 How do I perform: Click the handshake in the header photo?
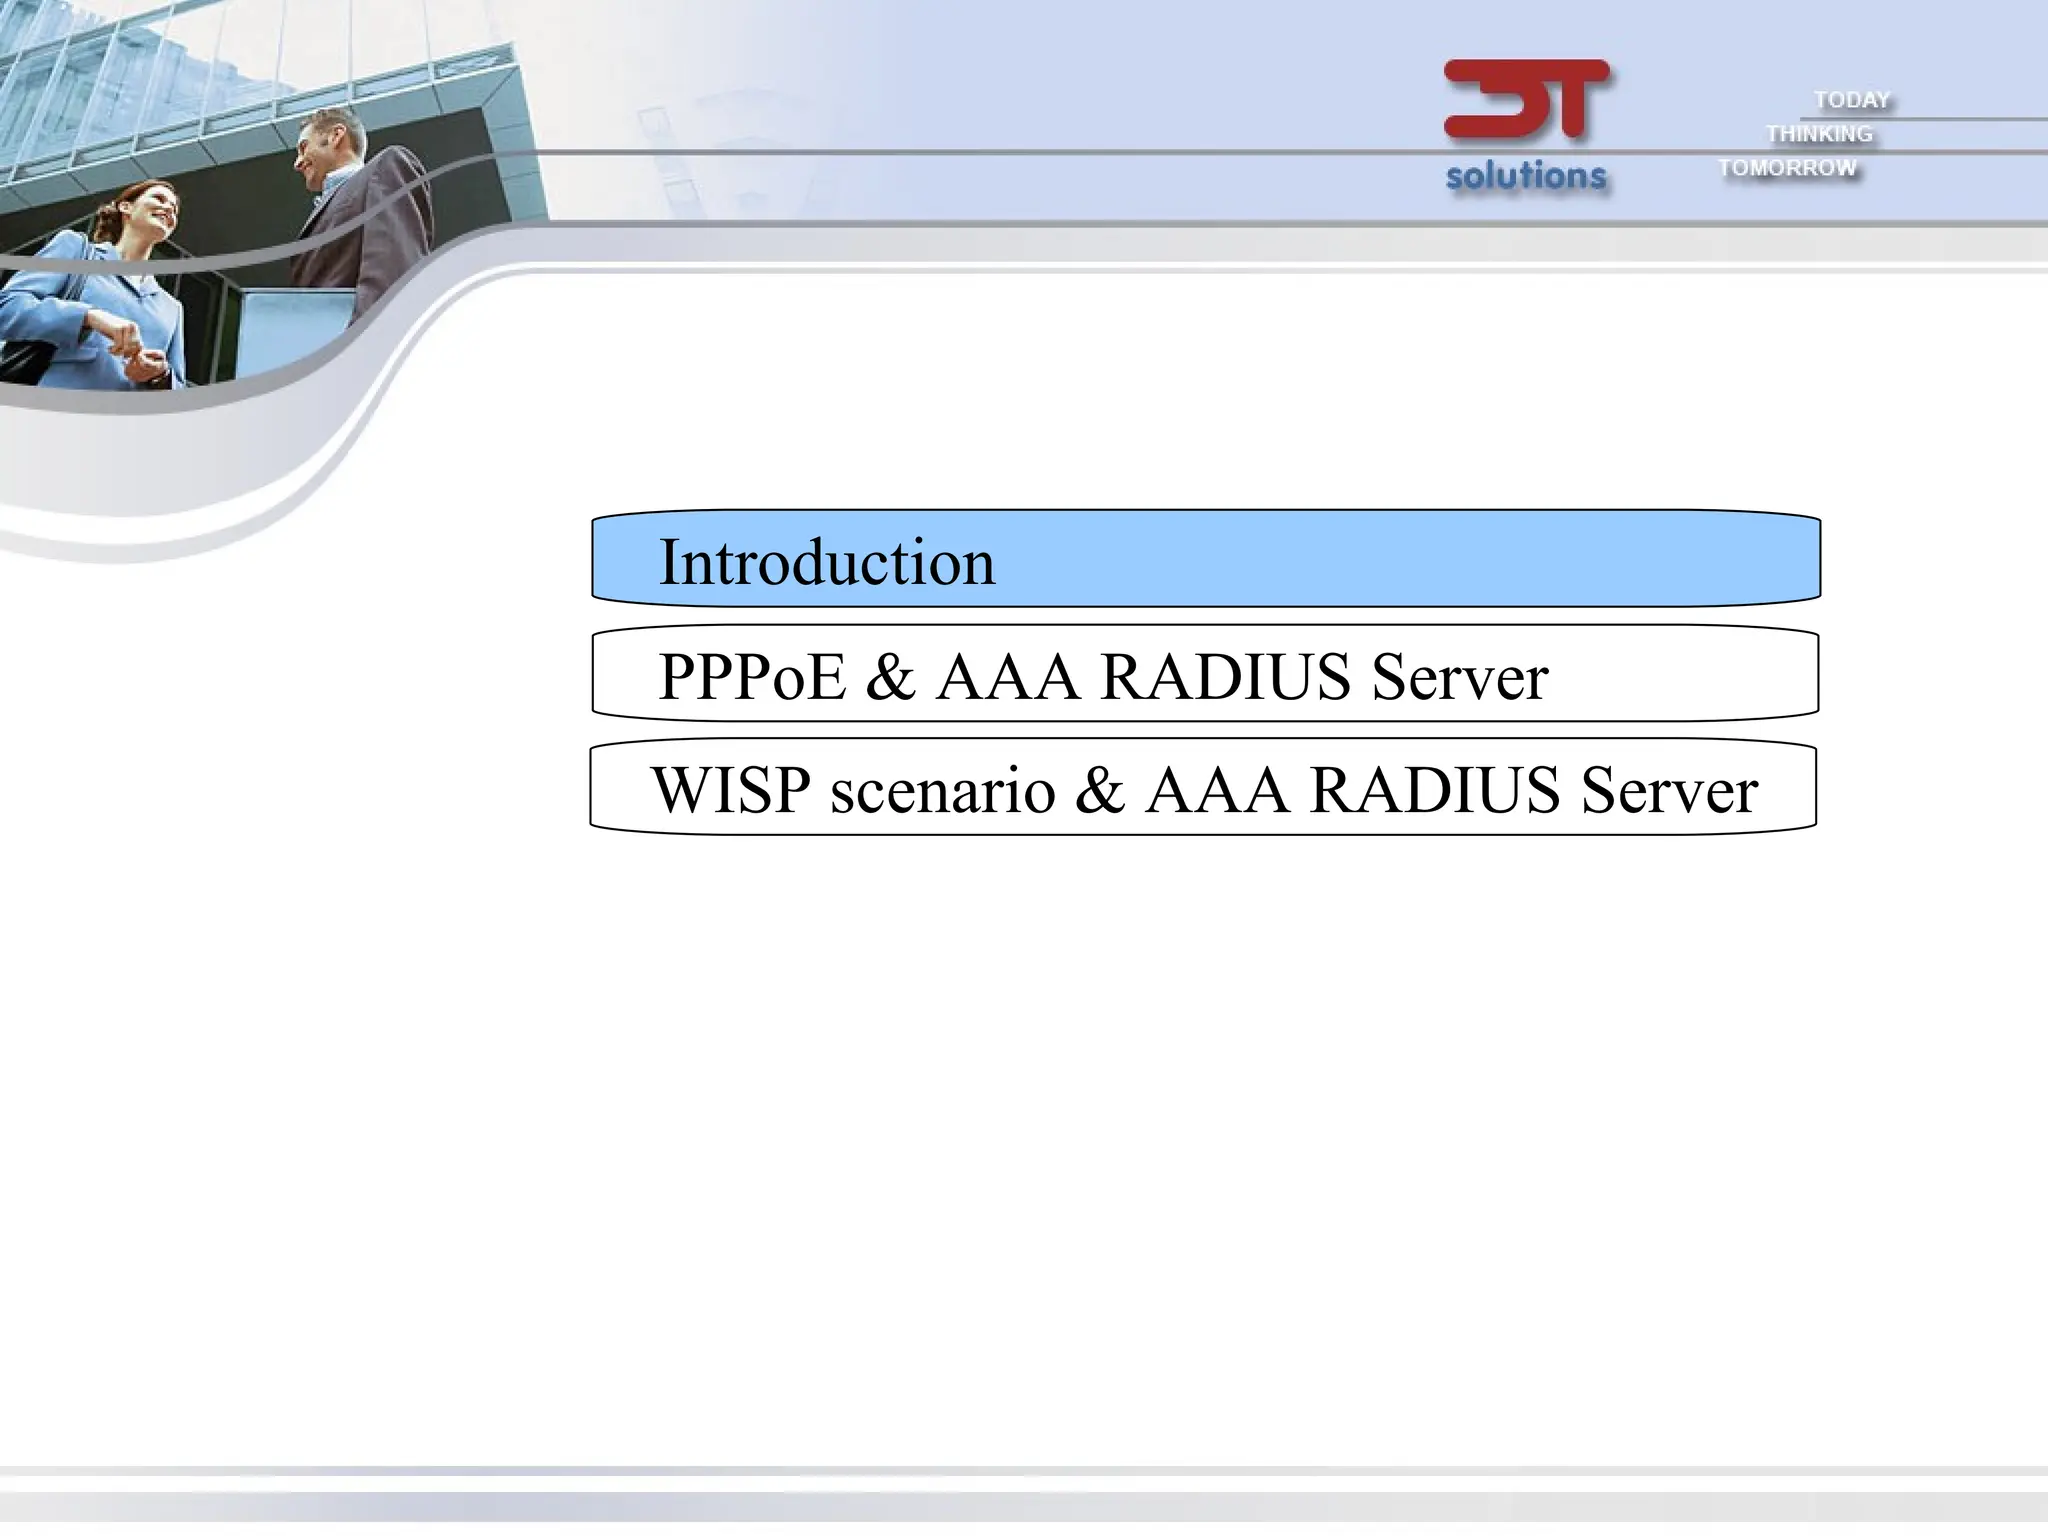132,352
